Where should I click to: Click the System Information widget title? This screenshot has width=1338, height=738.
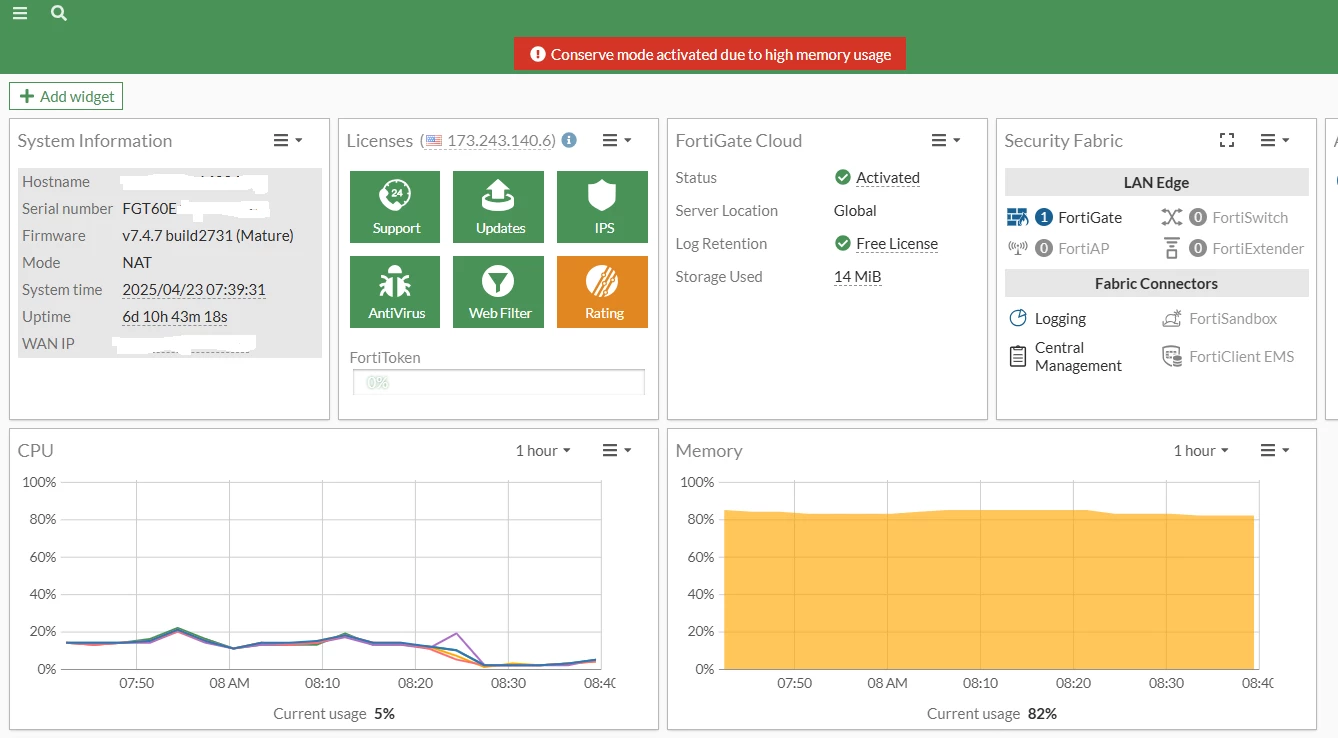click(x=95, y=141)
